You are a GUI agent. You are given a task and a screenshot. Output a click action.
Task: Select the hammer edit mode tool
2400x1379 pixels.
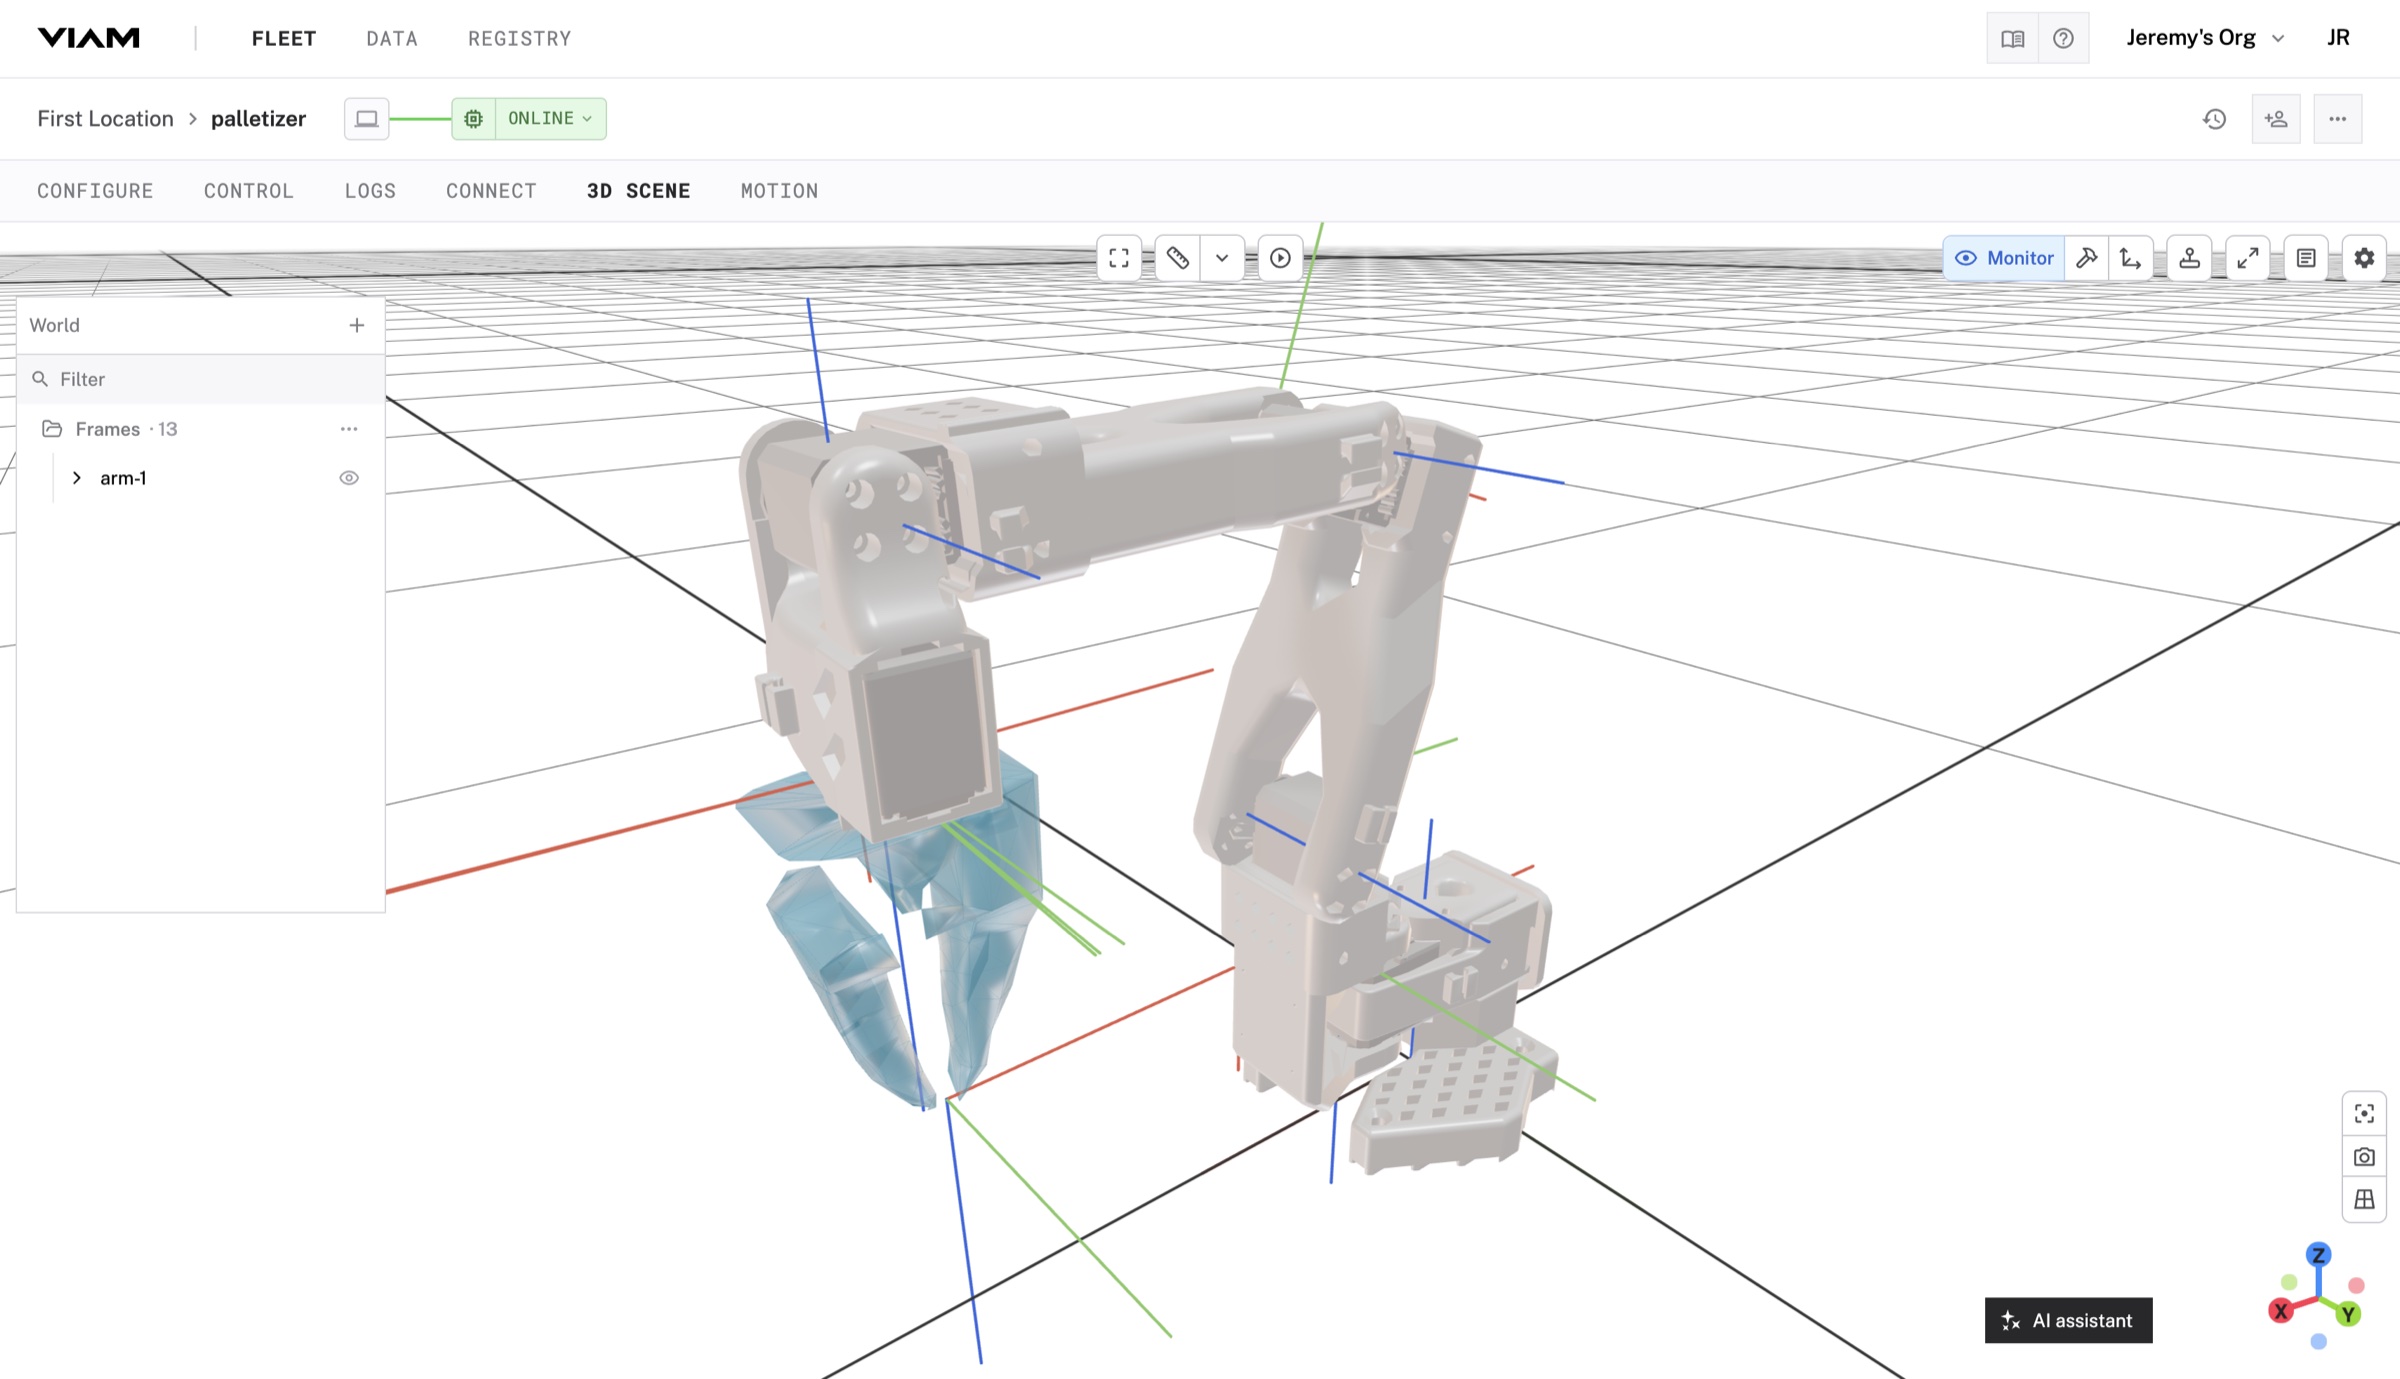pos(2086,258)
